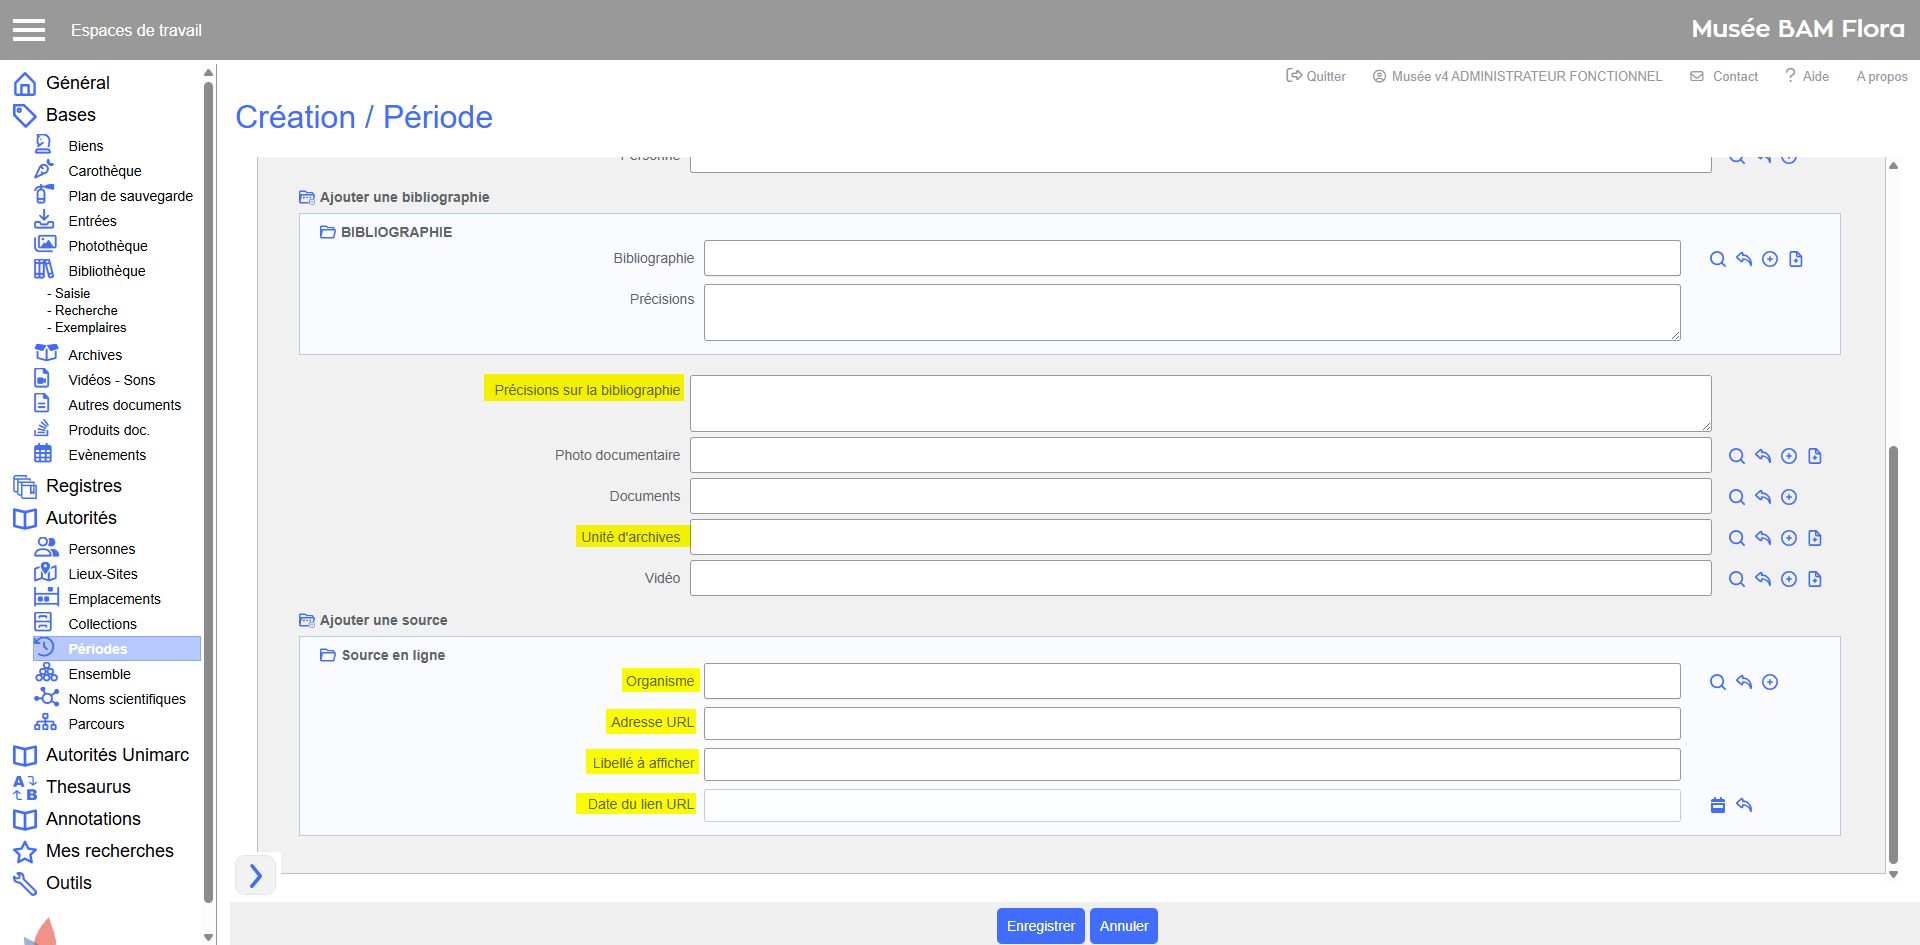The width and height of the screenshot is (1920, 945).
Task: Click the plus icon beside Organisme field
Action: click(1769, 682)
